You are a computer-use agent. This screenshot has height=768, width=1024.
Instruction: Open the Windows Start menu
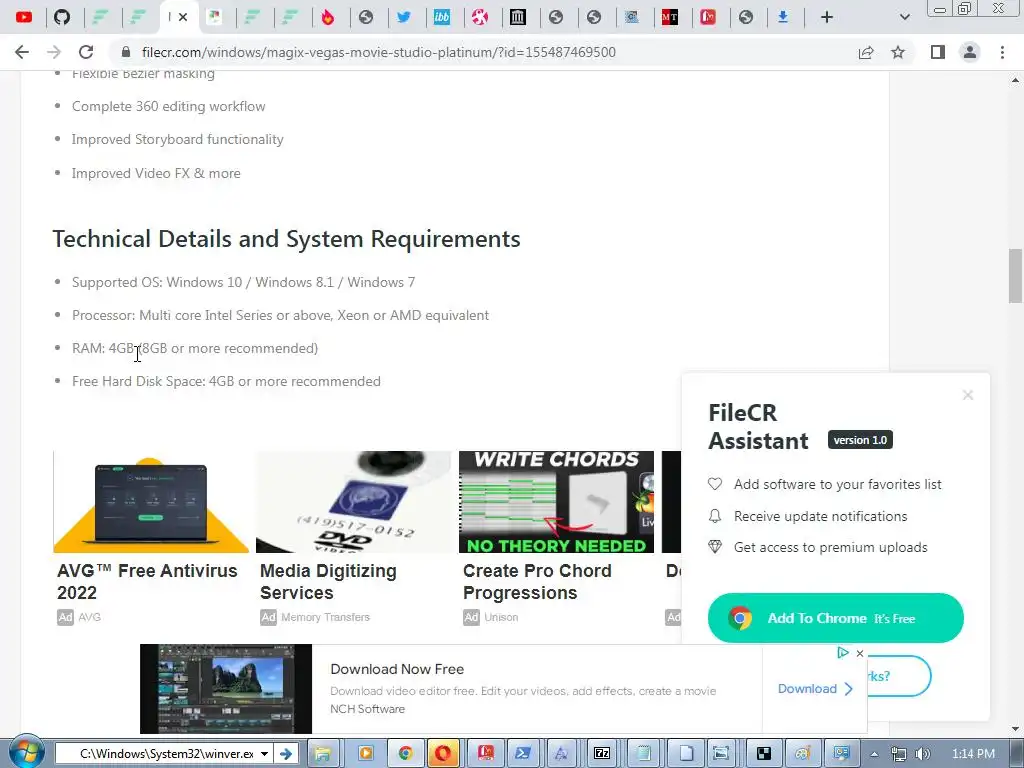point(27,753)
